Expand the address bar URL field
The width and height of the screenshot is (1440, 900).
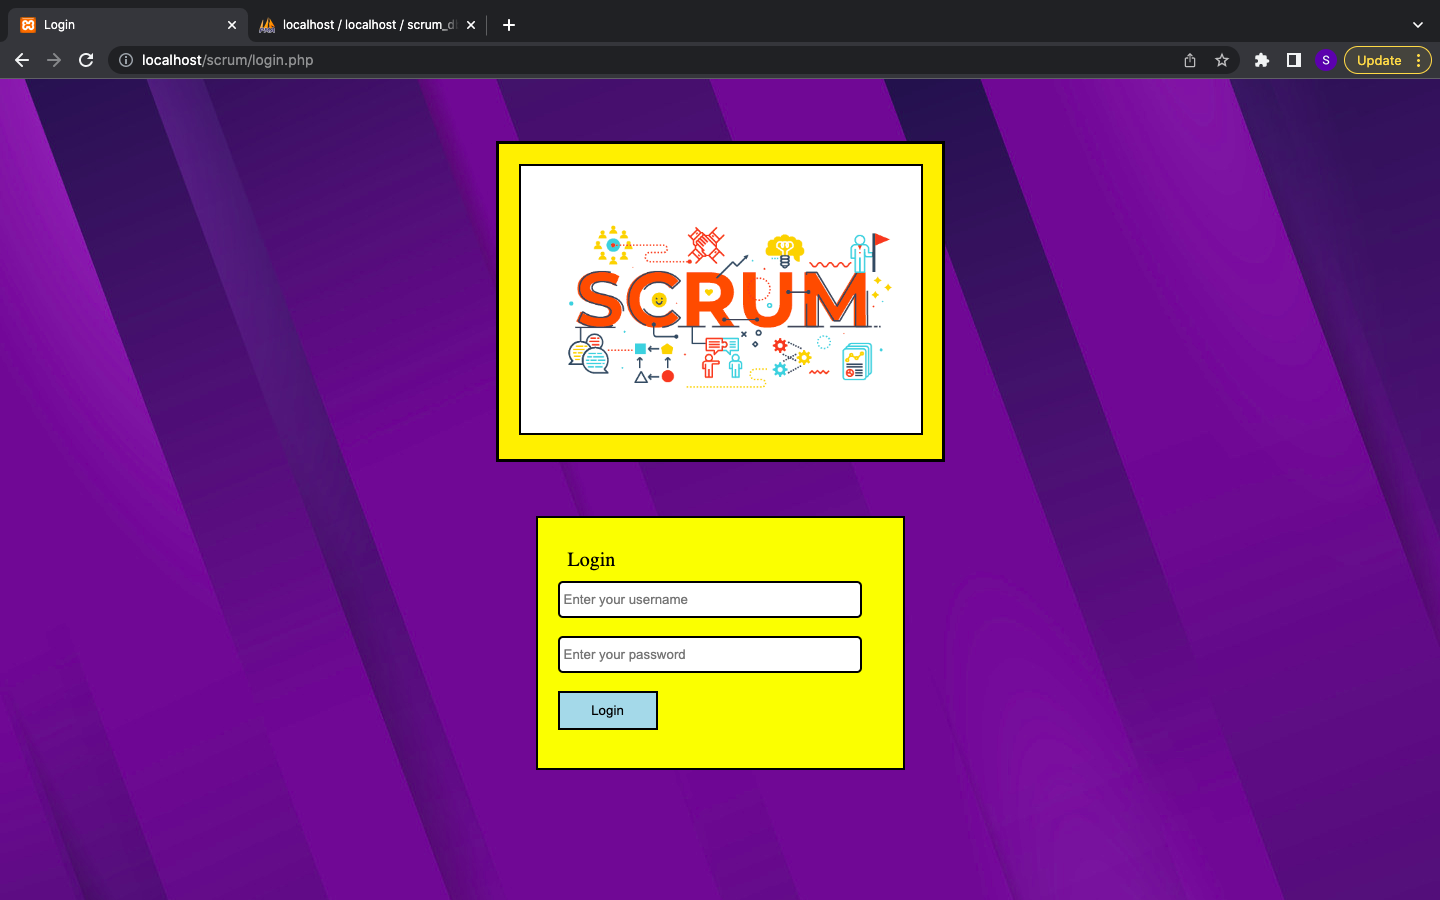tap(600, 60)
